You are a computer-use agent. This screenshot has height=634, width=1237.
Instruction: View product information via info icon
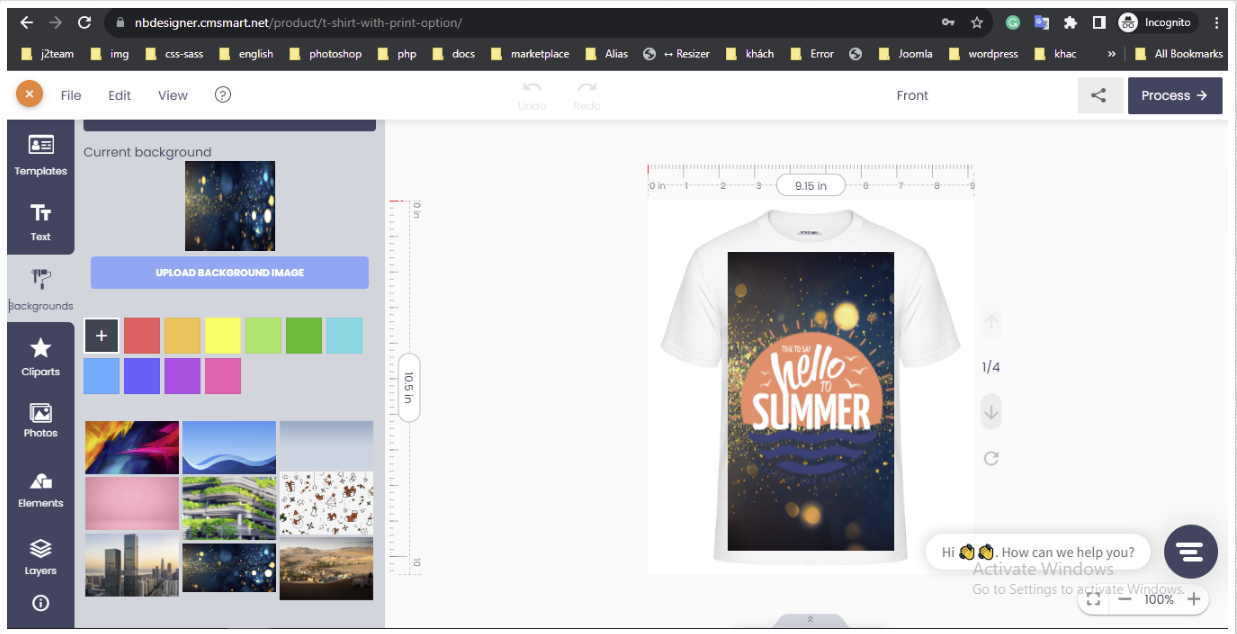(x=40, y=603)
